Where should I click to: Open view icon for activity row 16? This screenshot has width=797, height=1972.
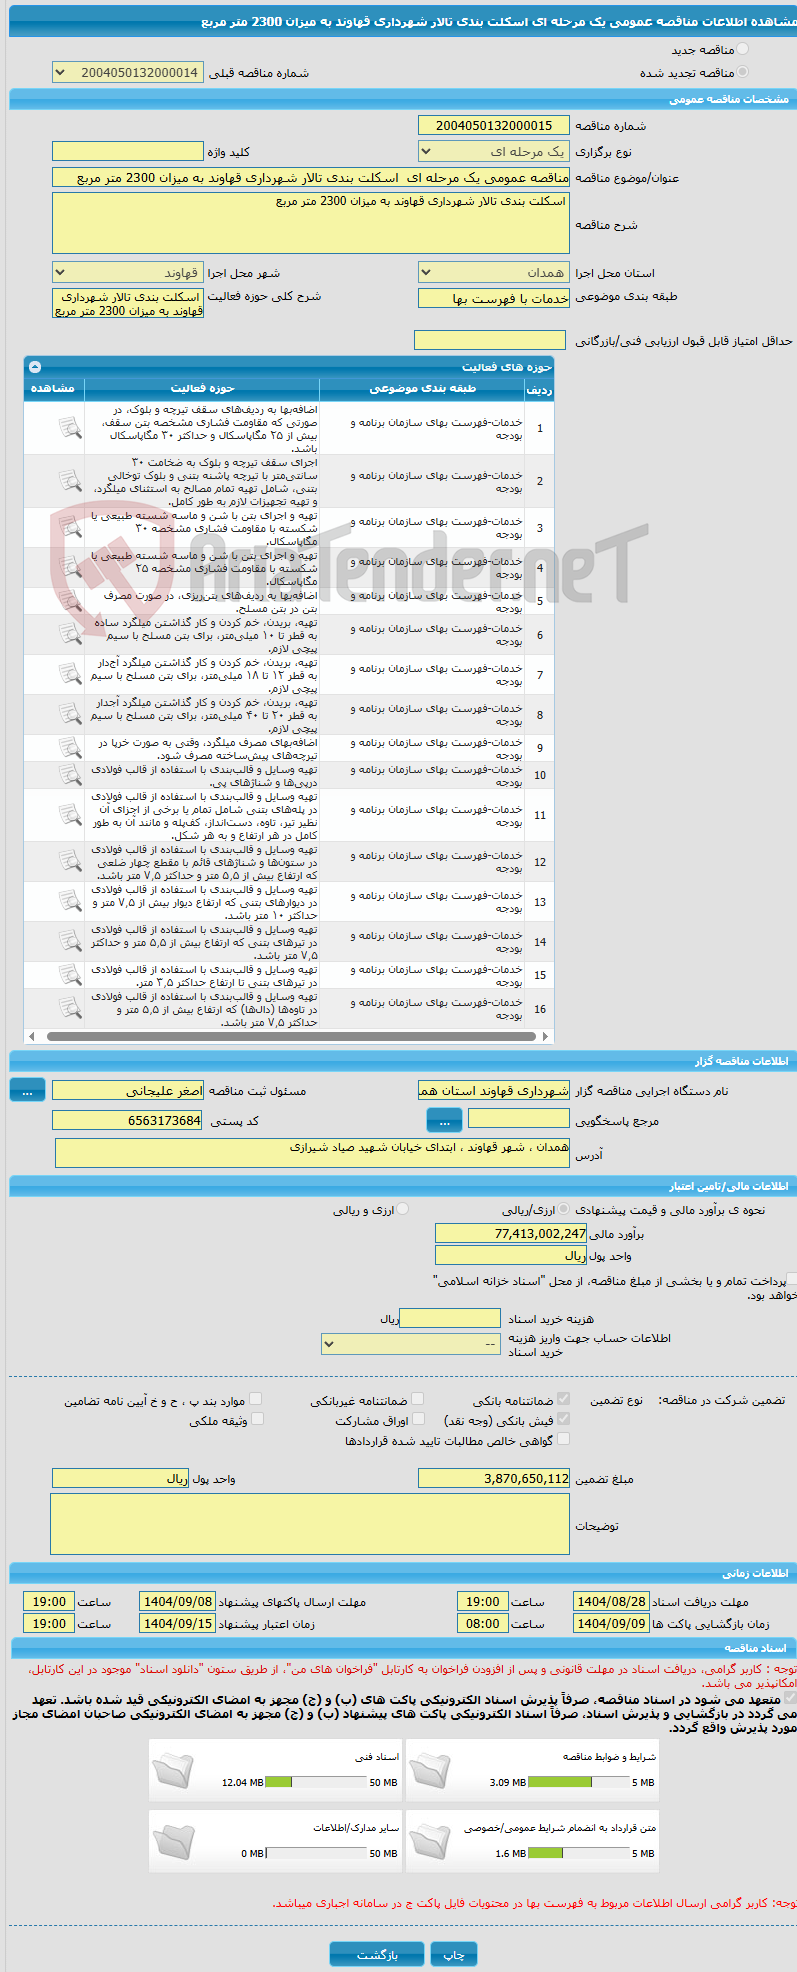[x=70, y=1008]
